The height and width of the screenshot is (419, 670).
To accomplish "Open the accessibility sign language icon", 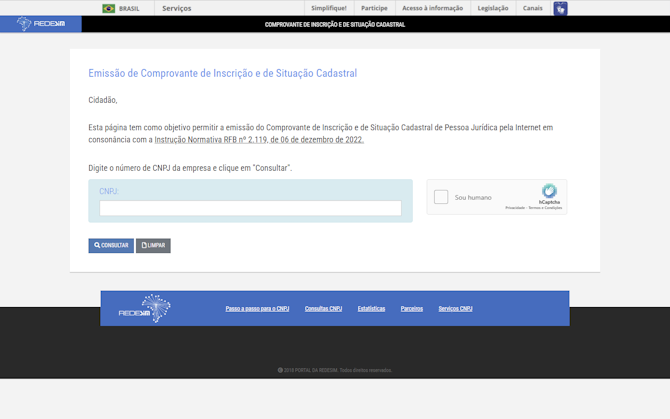I will pos(560,8).
